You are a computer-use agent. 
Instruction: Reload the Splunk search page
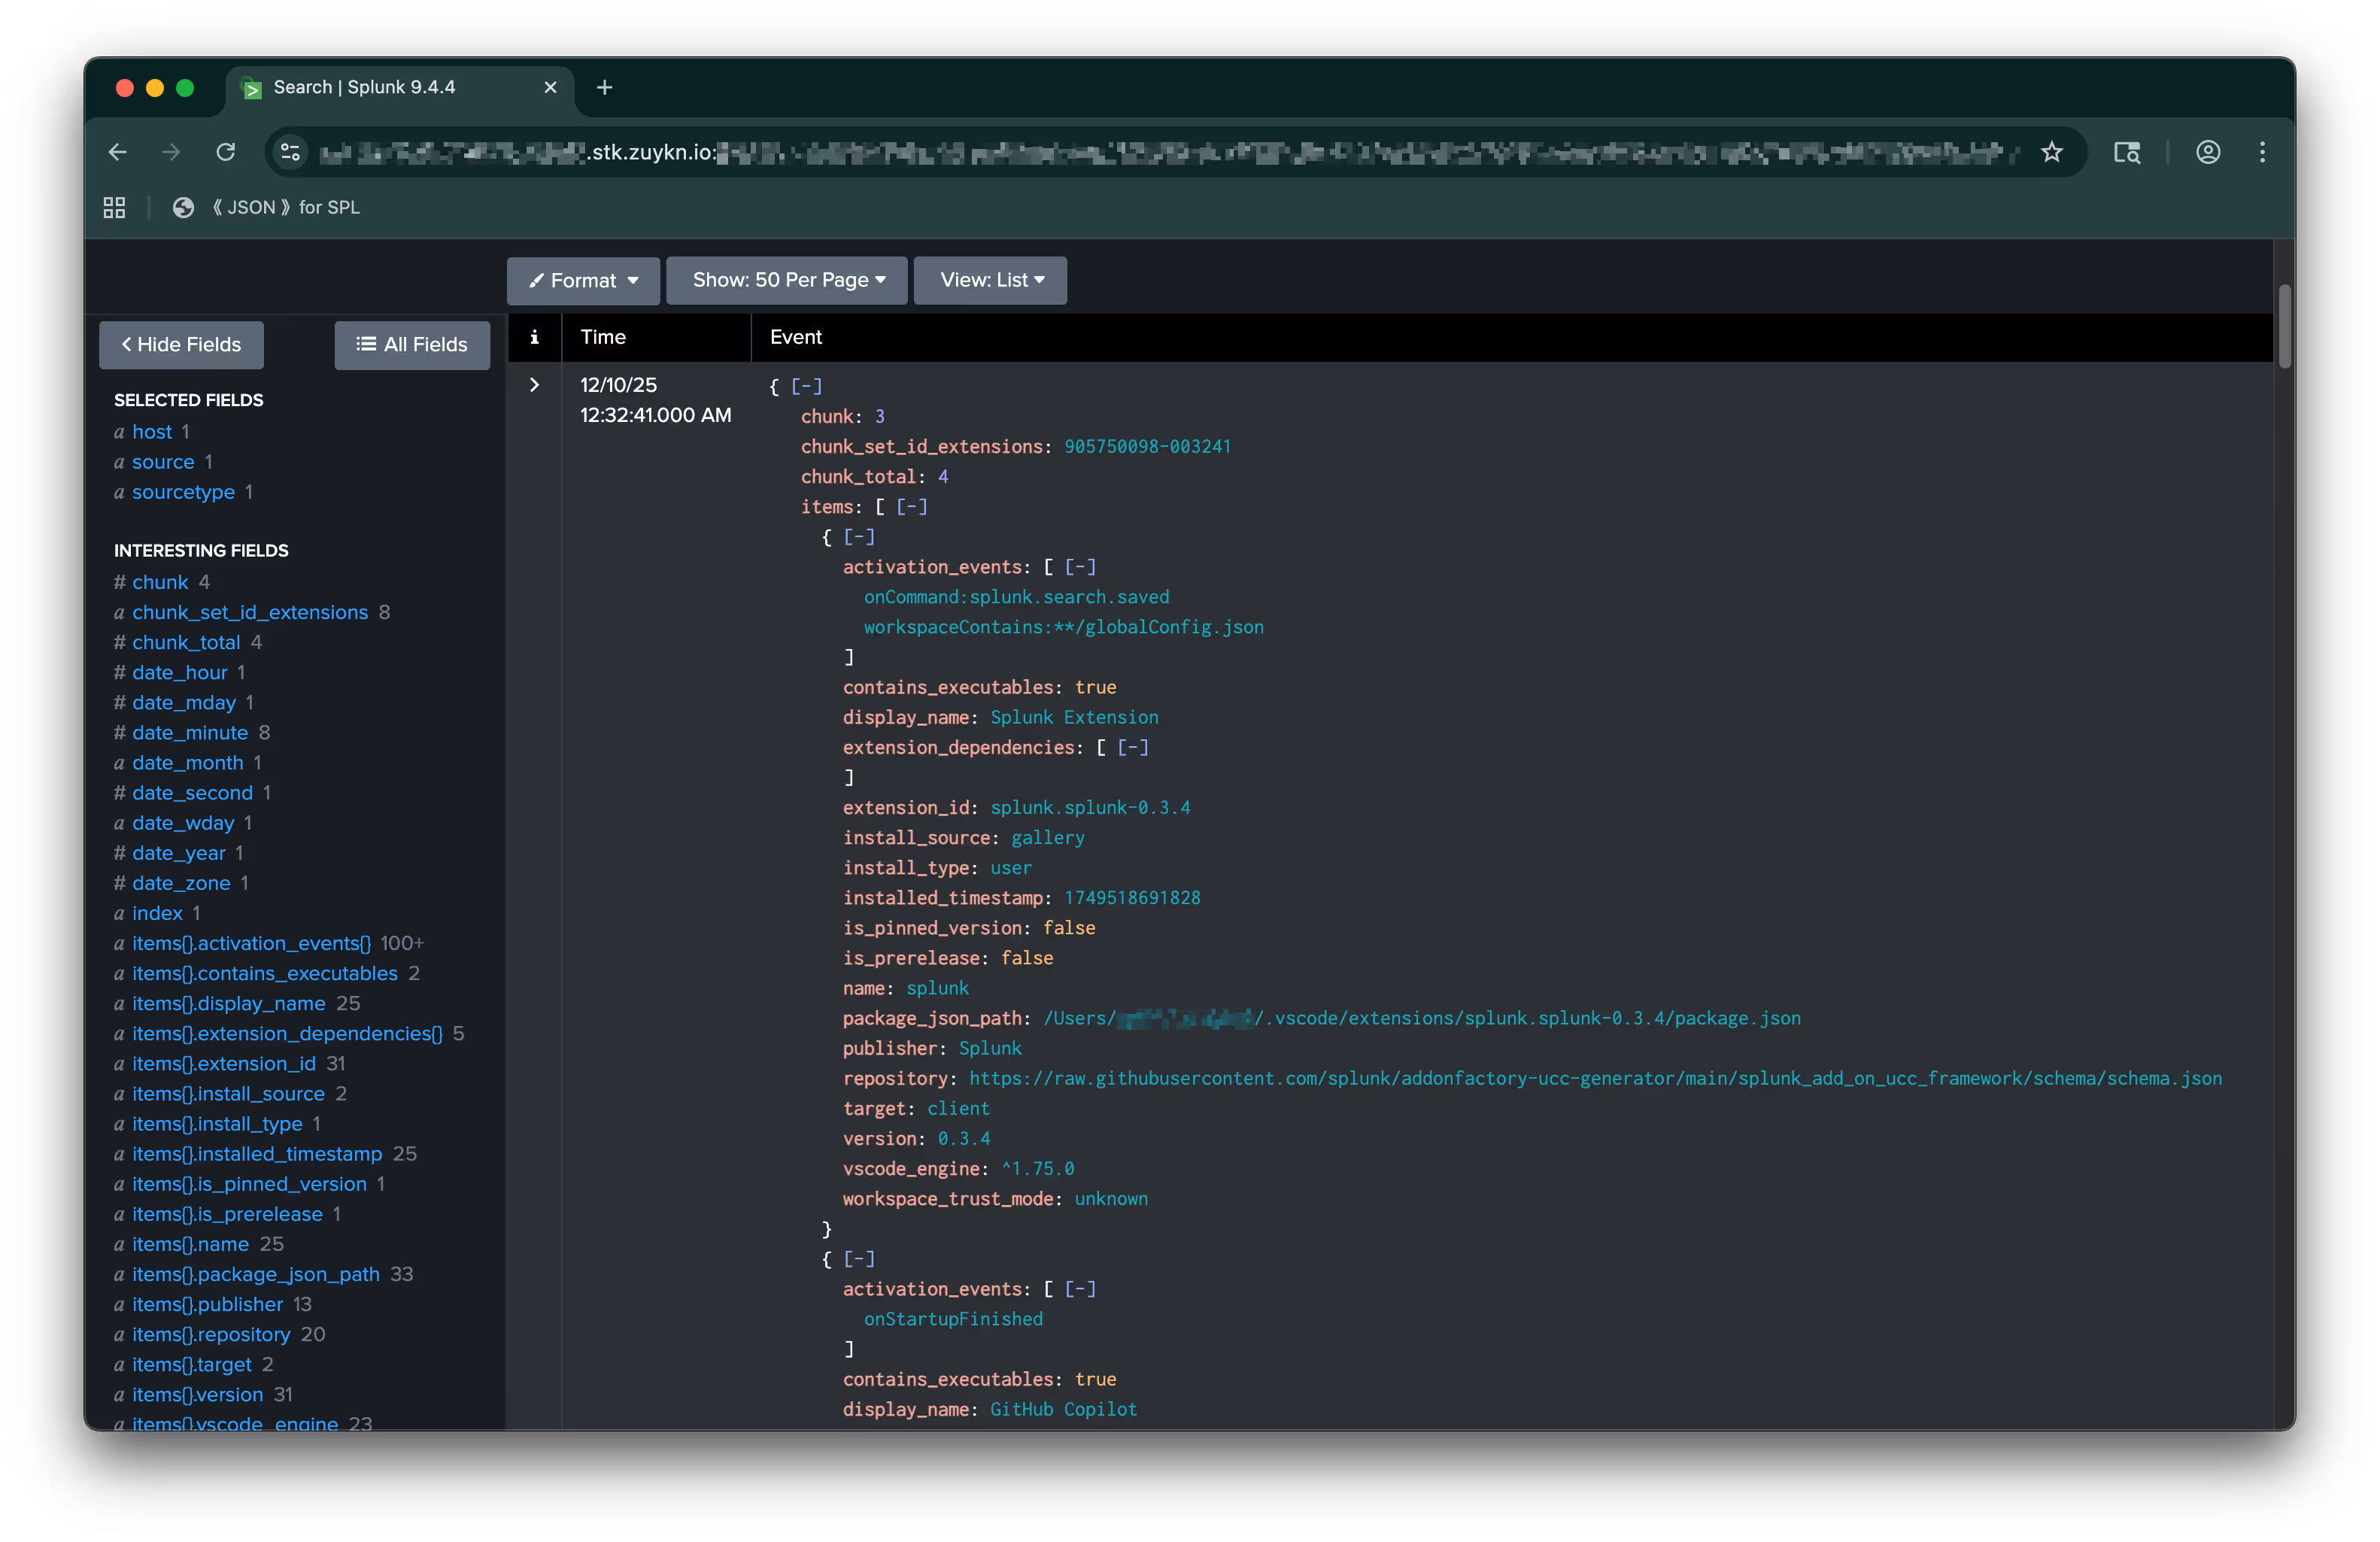[226, 152]
